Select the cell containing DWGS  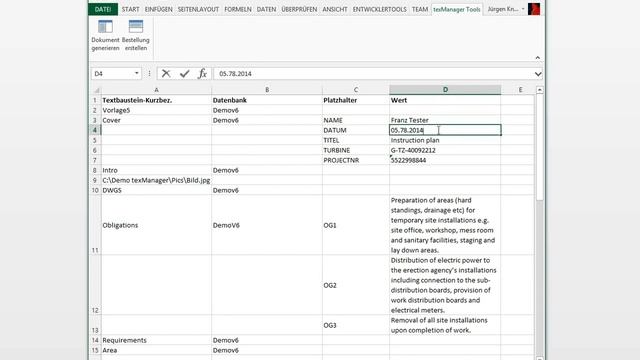point(156,190)
